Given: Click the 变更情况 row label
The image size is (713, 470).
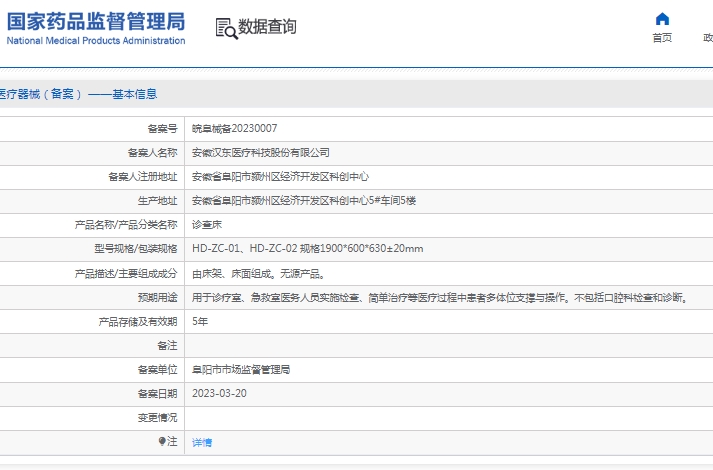Looking at the screenshot, I should [x=157, y=417].
